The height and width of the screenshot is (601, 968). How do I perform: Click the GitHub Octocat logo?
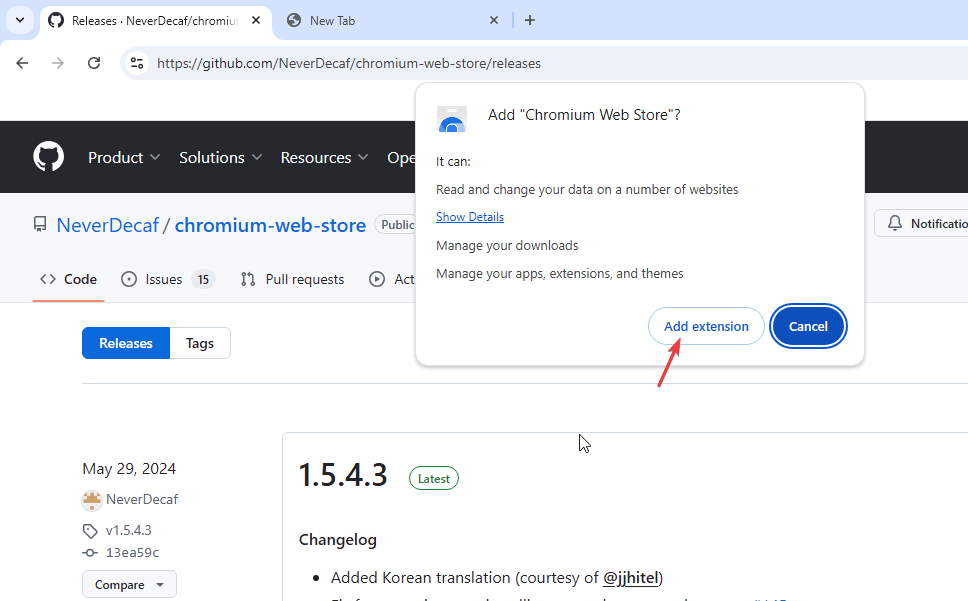pyautogui.click(x=48, y=157)
